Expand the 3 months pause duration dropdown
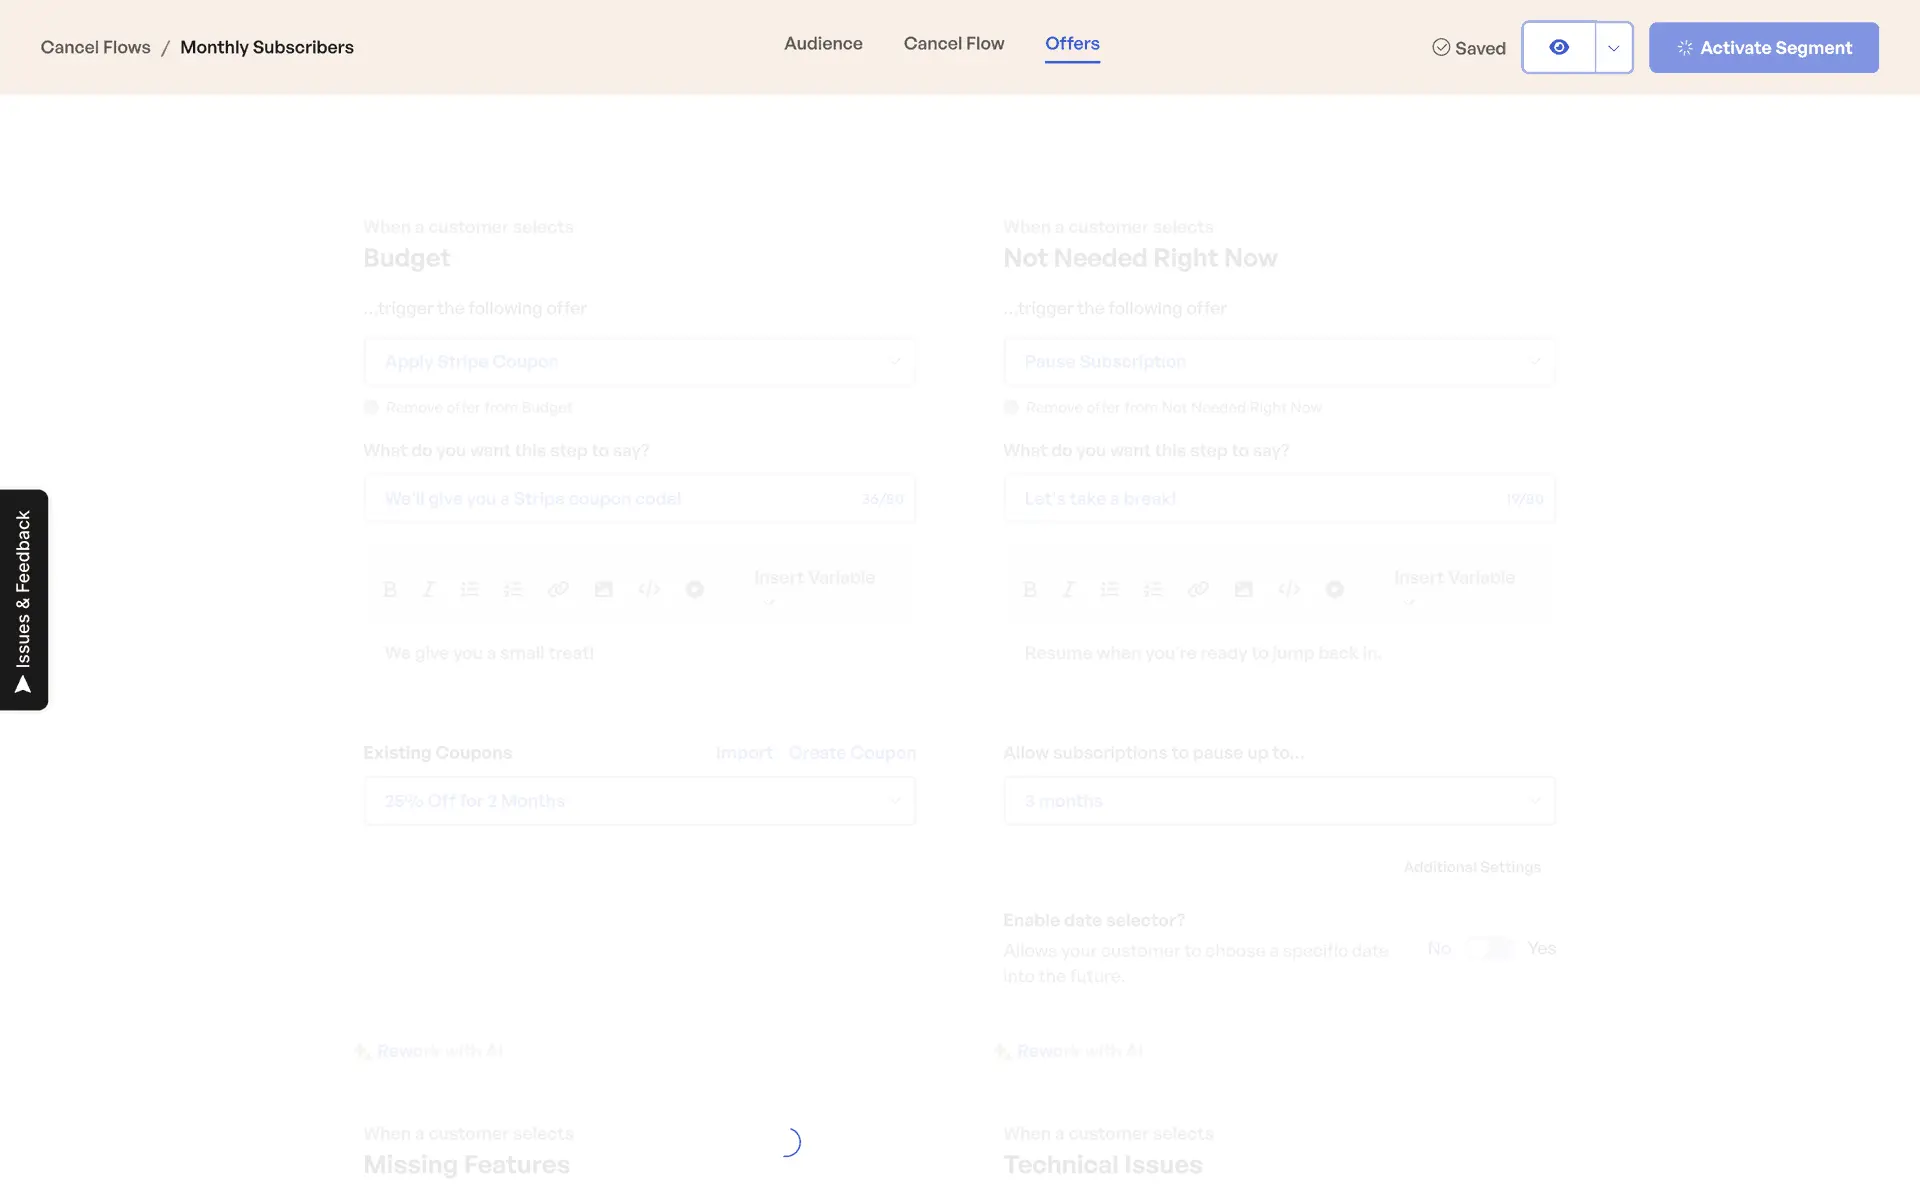 (x=1279, y=801)
